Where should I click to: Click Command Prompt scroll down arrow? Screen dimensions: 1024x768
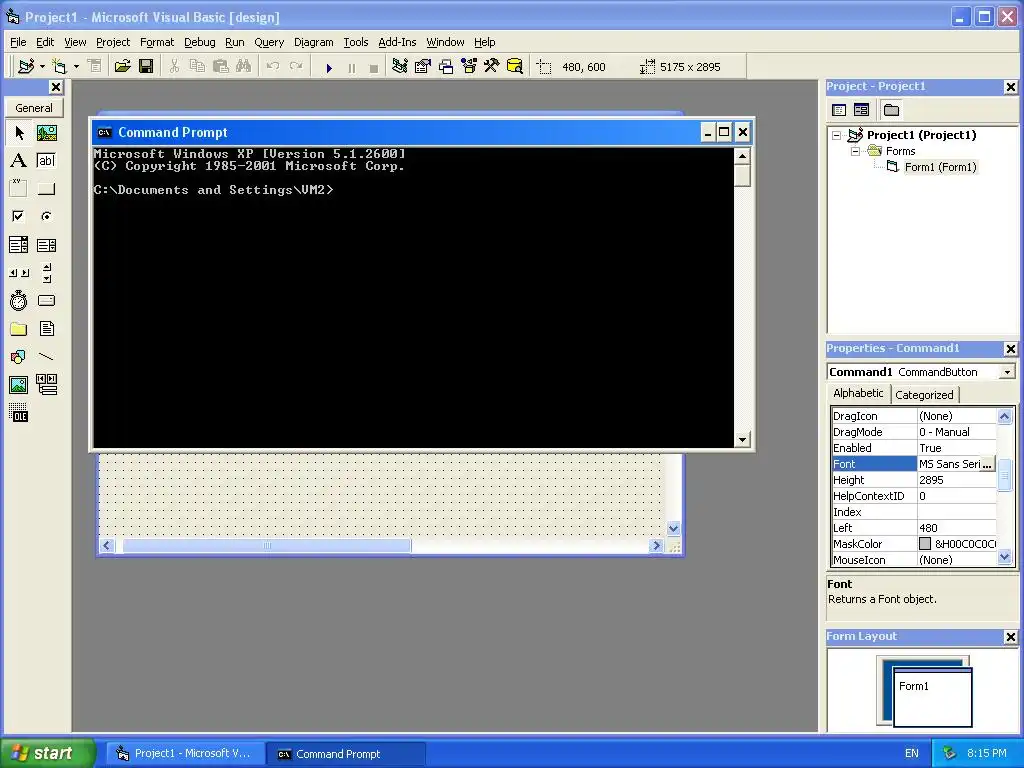coord(742,440)
